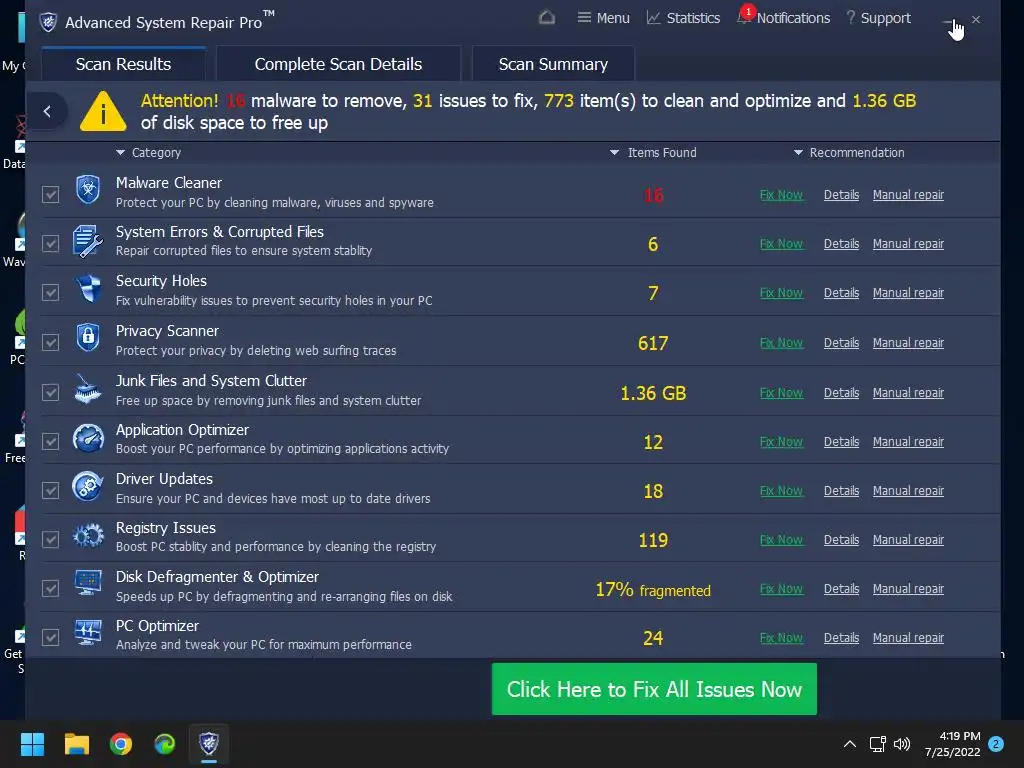Uncheck System Errors & Corrupted Files checkbox
Image resolution: width=1024 pixels, height=768 pixels.
coord(50,243)
